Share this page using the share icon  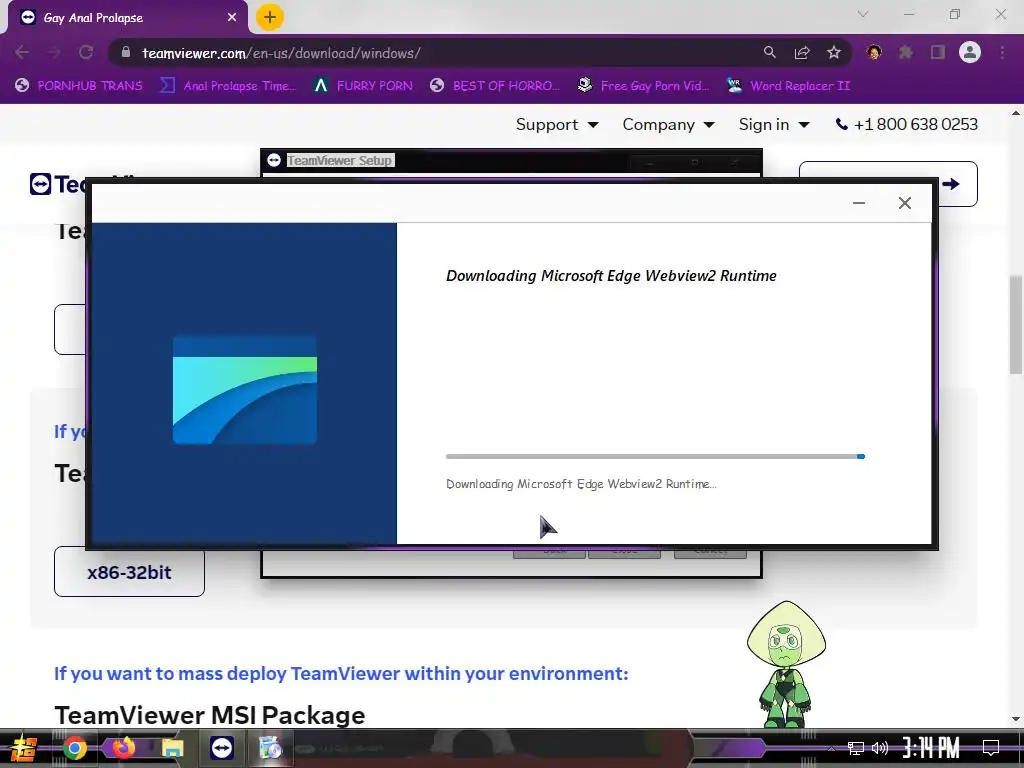802,53
